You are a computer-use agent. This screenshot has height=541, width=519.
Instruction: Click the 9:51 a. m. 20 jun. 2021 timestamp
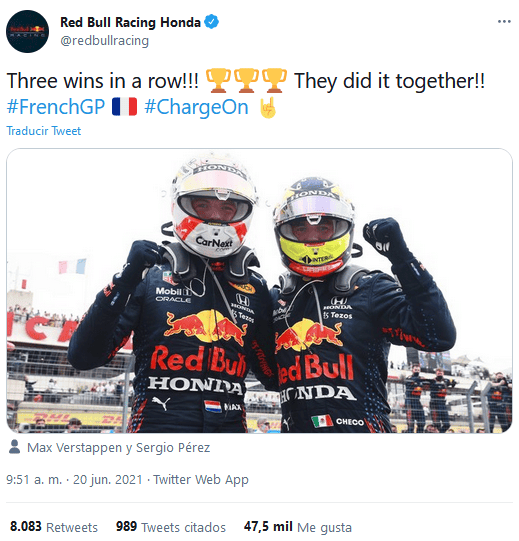tap(74, 480)
